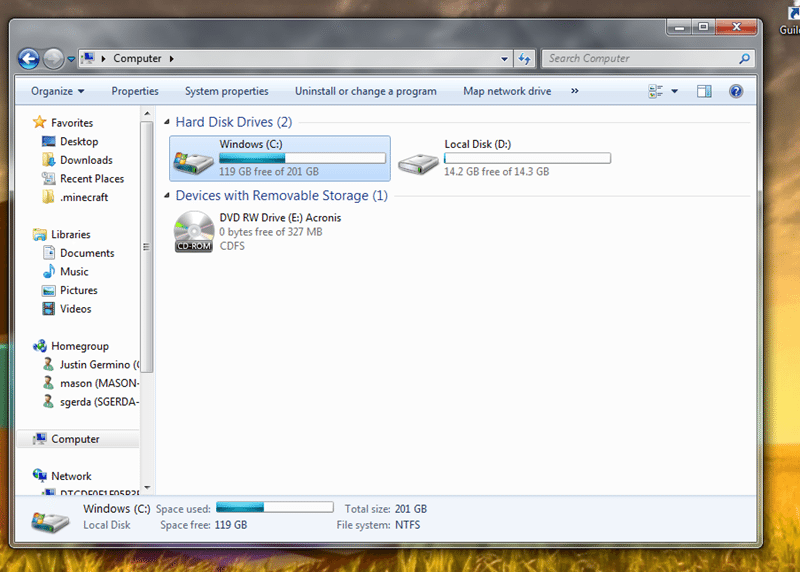Select Devices with Removable Storage (1) header
The width and height of the screenshot is (800, 572).
[282, 196]
